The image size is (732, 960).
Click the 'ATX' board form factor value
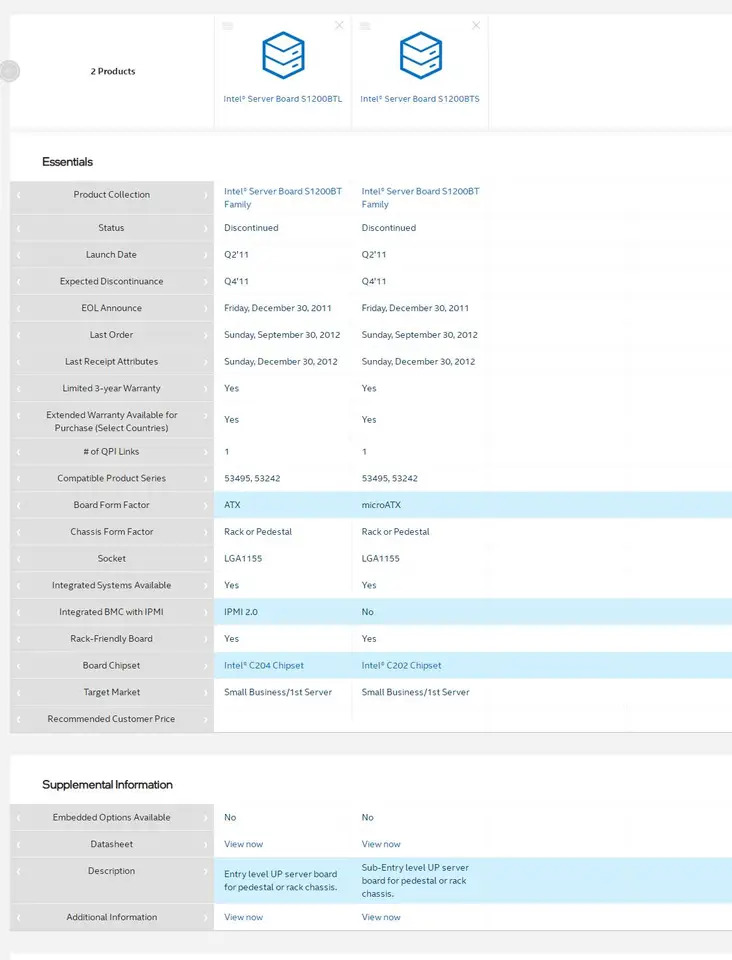[233, 505]
